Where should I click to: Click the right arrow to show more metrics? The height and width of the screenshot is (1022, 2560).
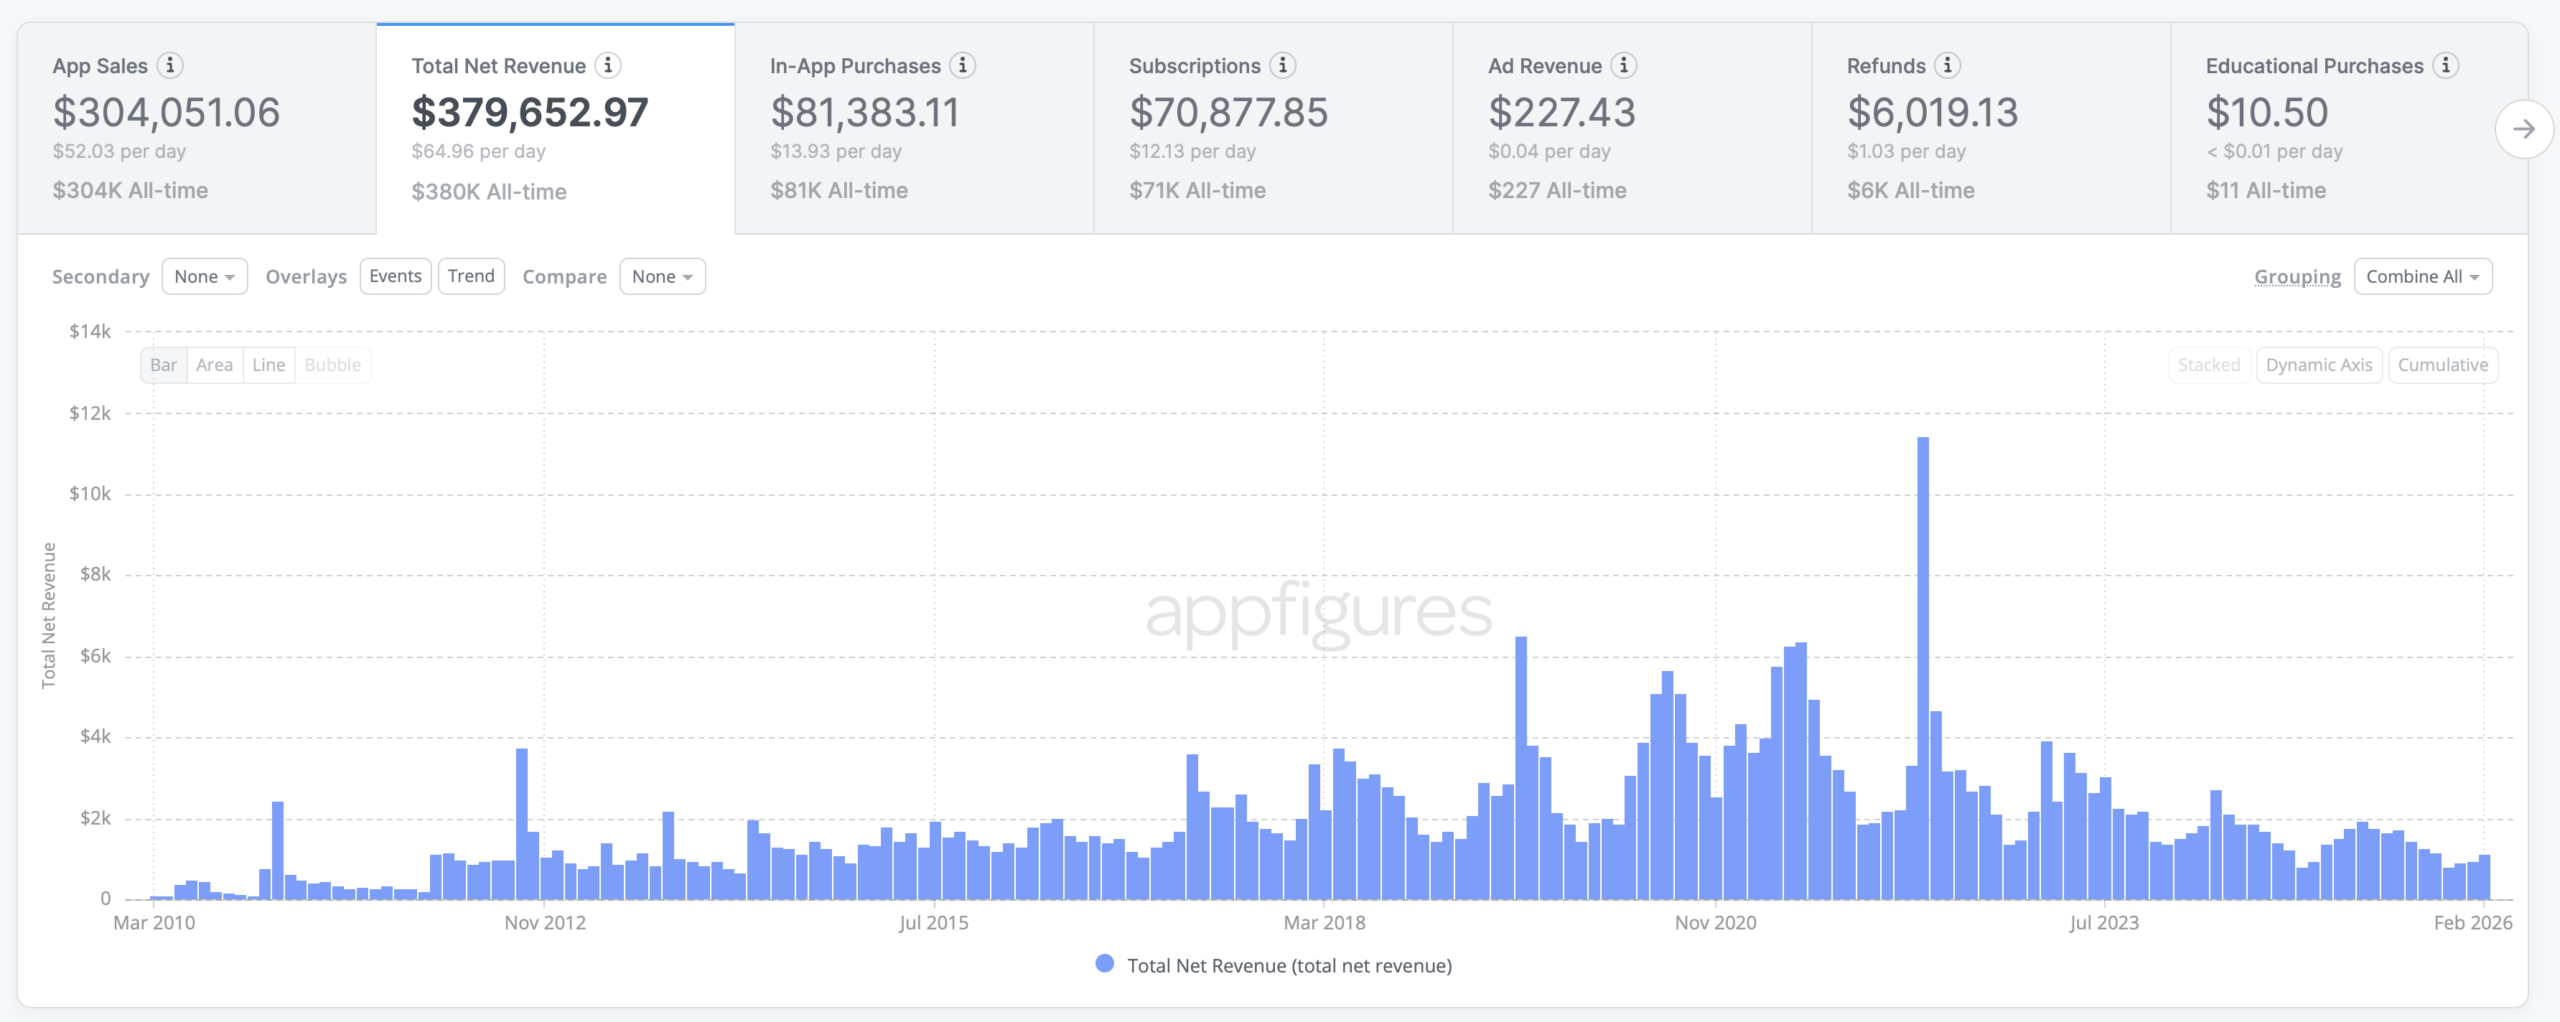[x=2523, y=129]
